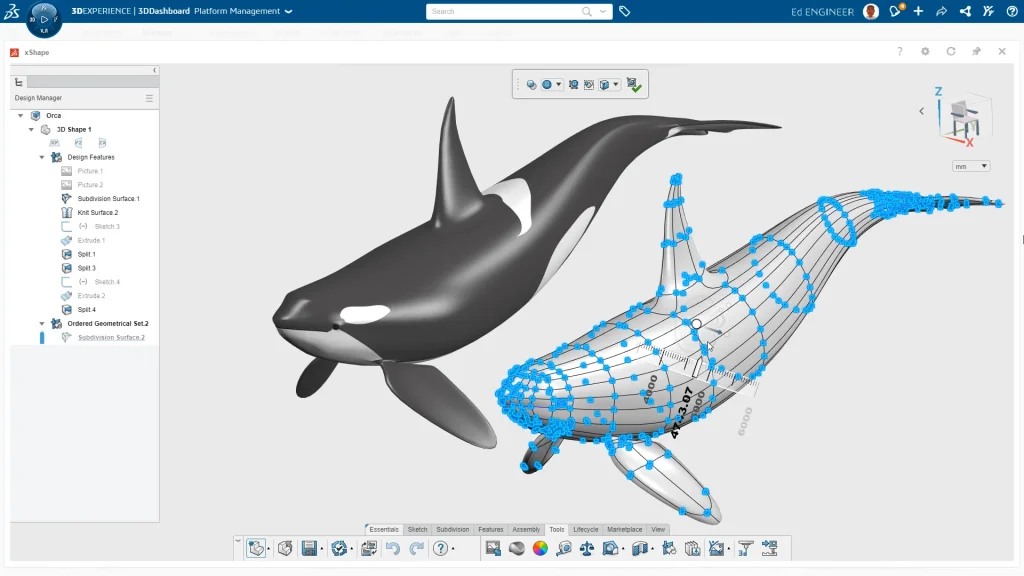Click the tag icon beside search bar
Image resolution: width=1024 pixels, height=576 pixels.
tap(625, 12)
